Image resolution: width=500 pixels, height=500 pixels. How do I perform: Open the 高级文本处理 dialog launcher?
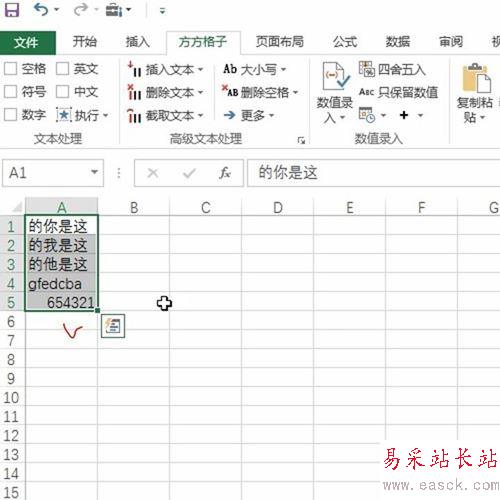tap(301, 140)
